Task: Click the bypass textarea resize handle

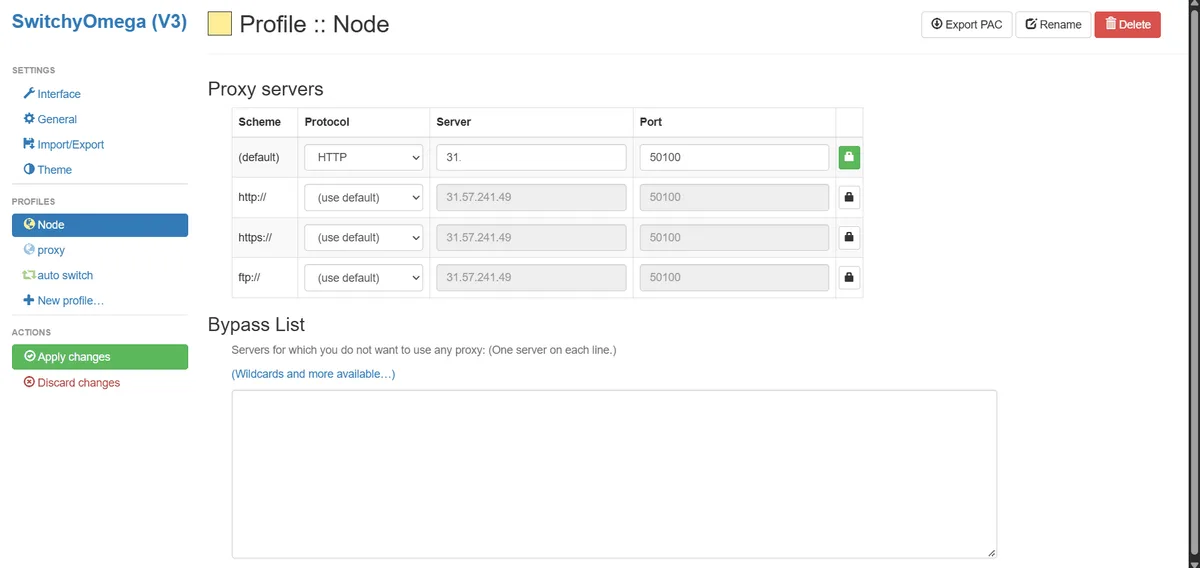Action: (x=991, y=552)
